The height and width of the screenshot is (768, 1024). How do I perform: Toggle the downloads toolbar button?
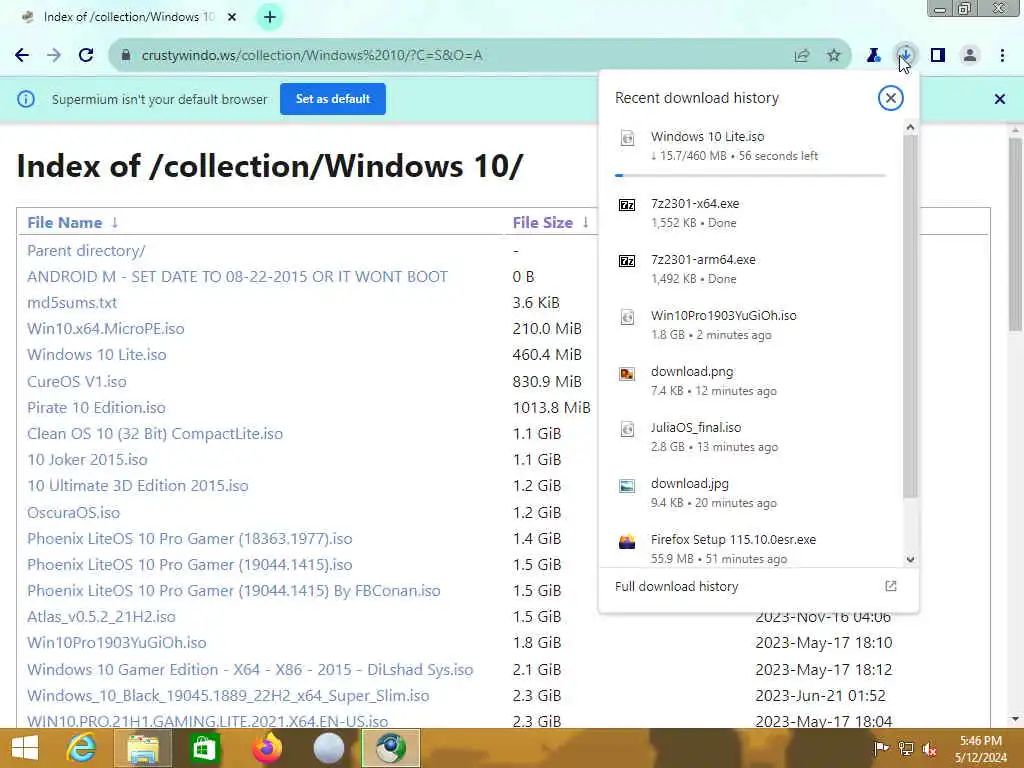905,55
